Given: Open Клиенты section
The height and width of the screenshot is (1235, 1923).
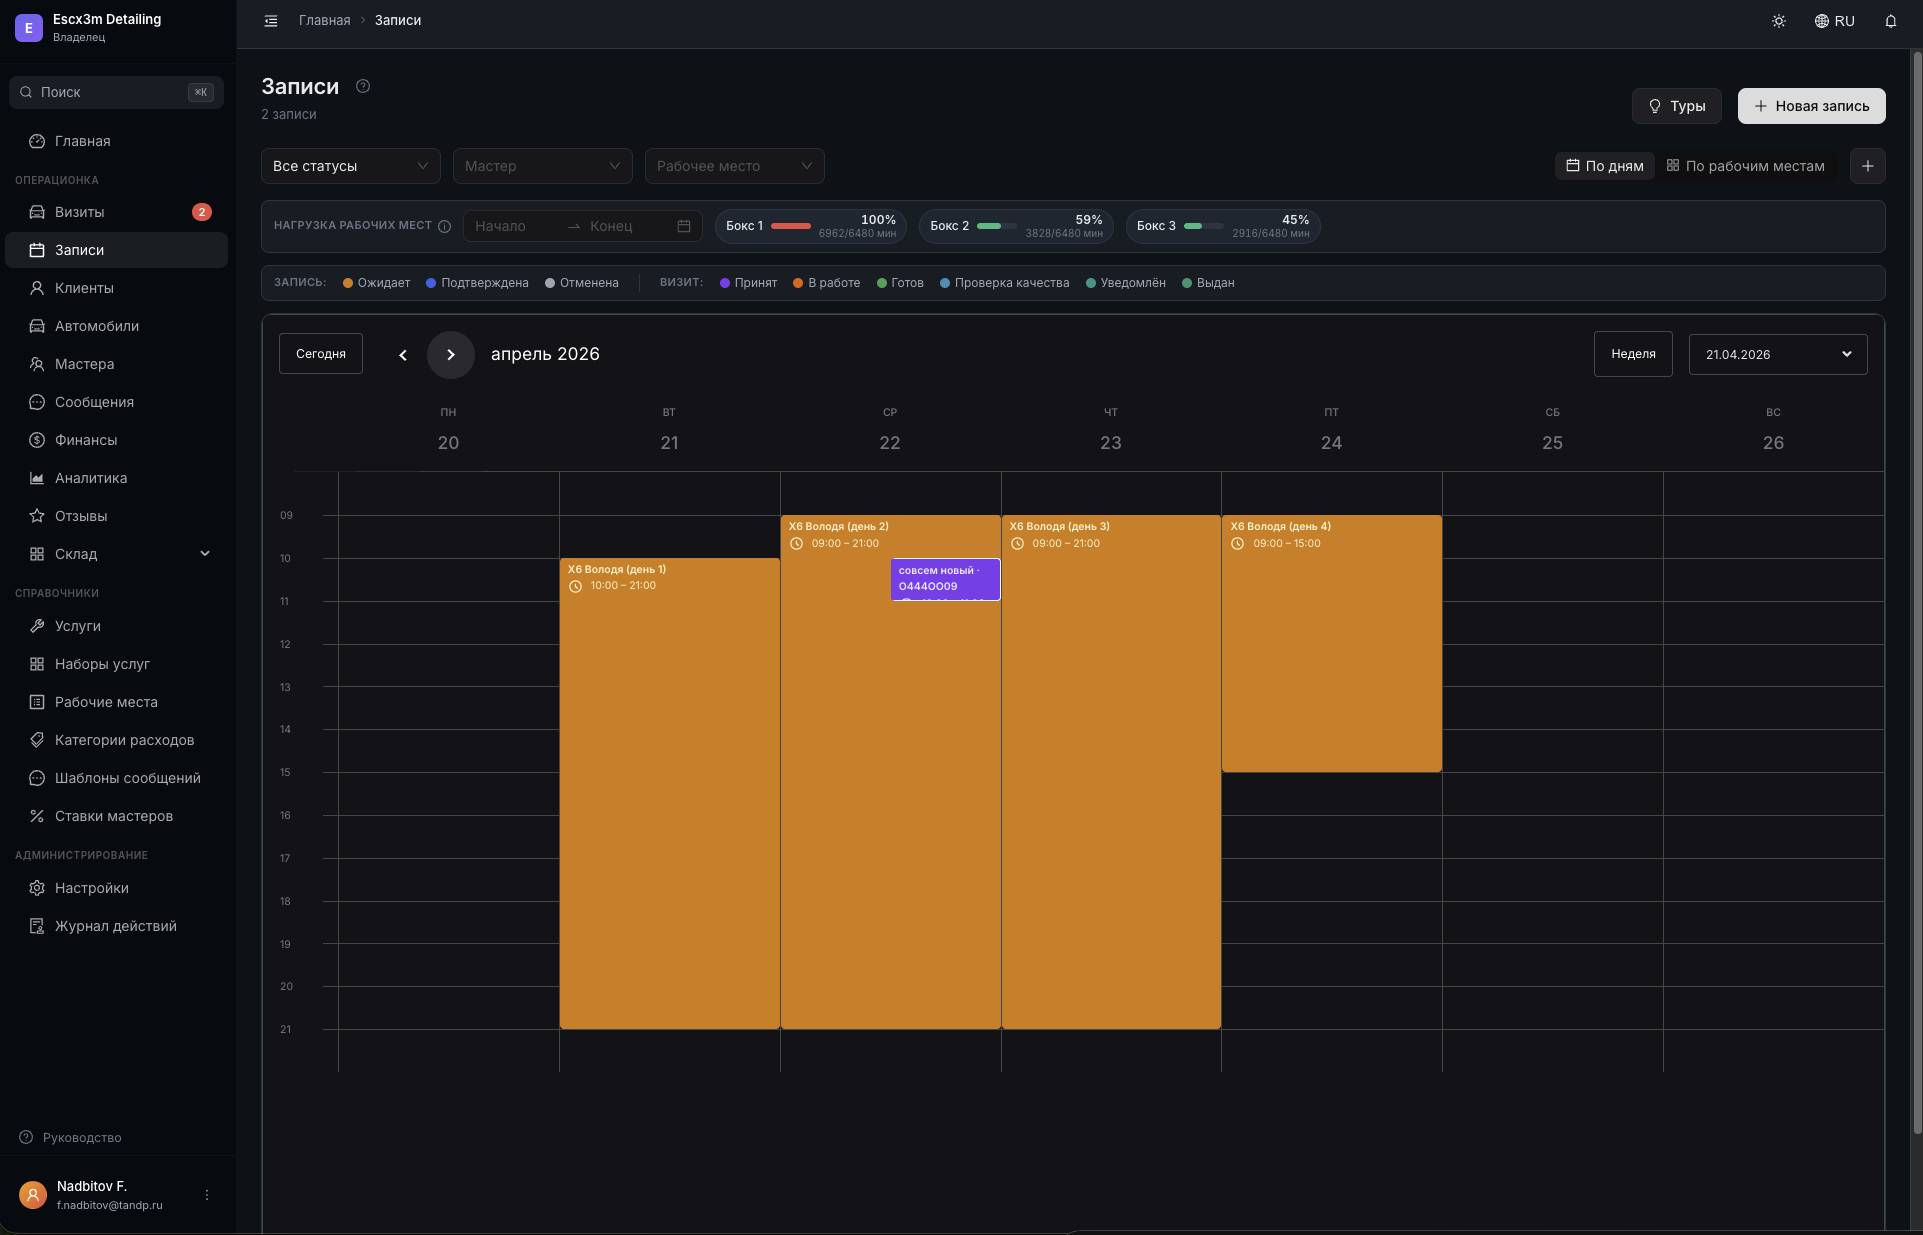Looking at the screenshot, I should [x=117, y=288].
